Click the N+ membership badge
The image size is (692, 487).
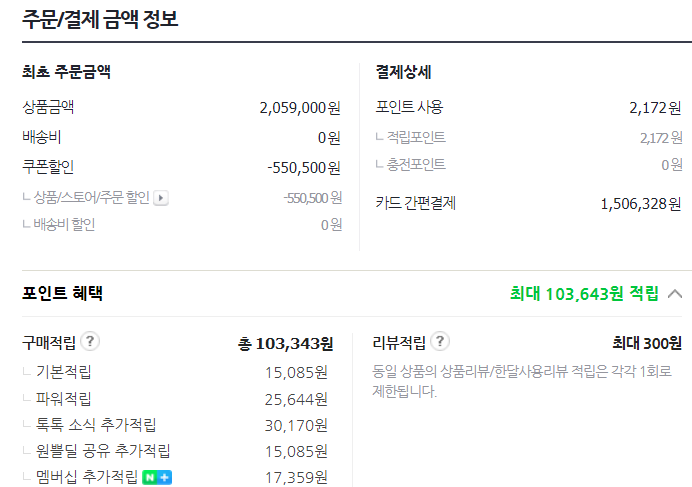click(x=156, y=477)
